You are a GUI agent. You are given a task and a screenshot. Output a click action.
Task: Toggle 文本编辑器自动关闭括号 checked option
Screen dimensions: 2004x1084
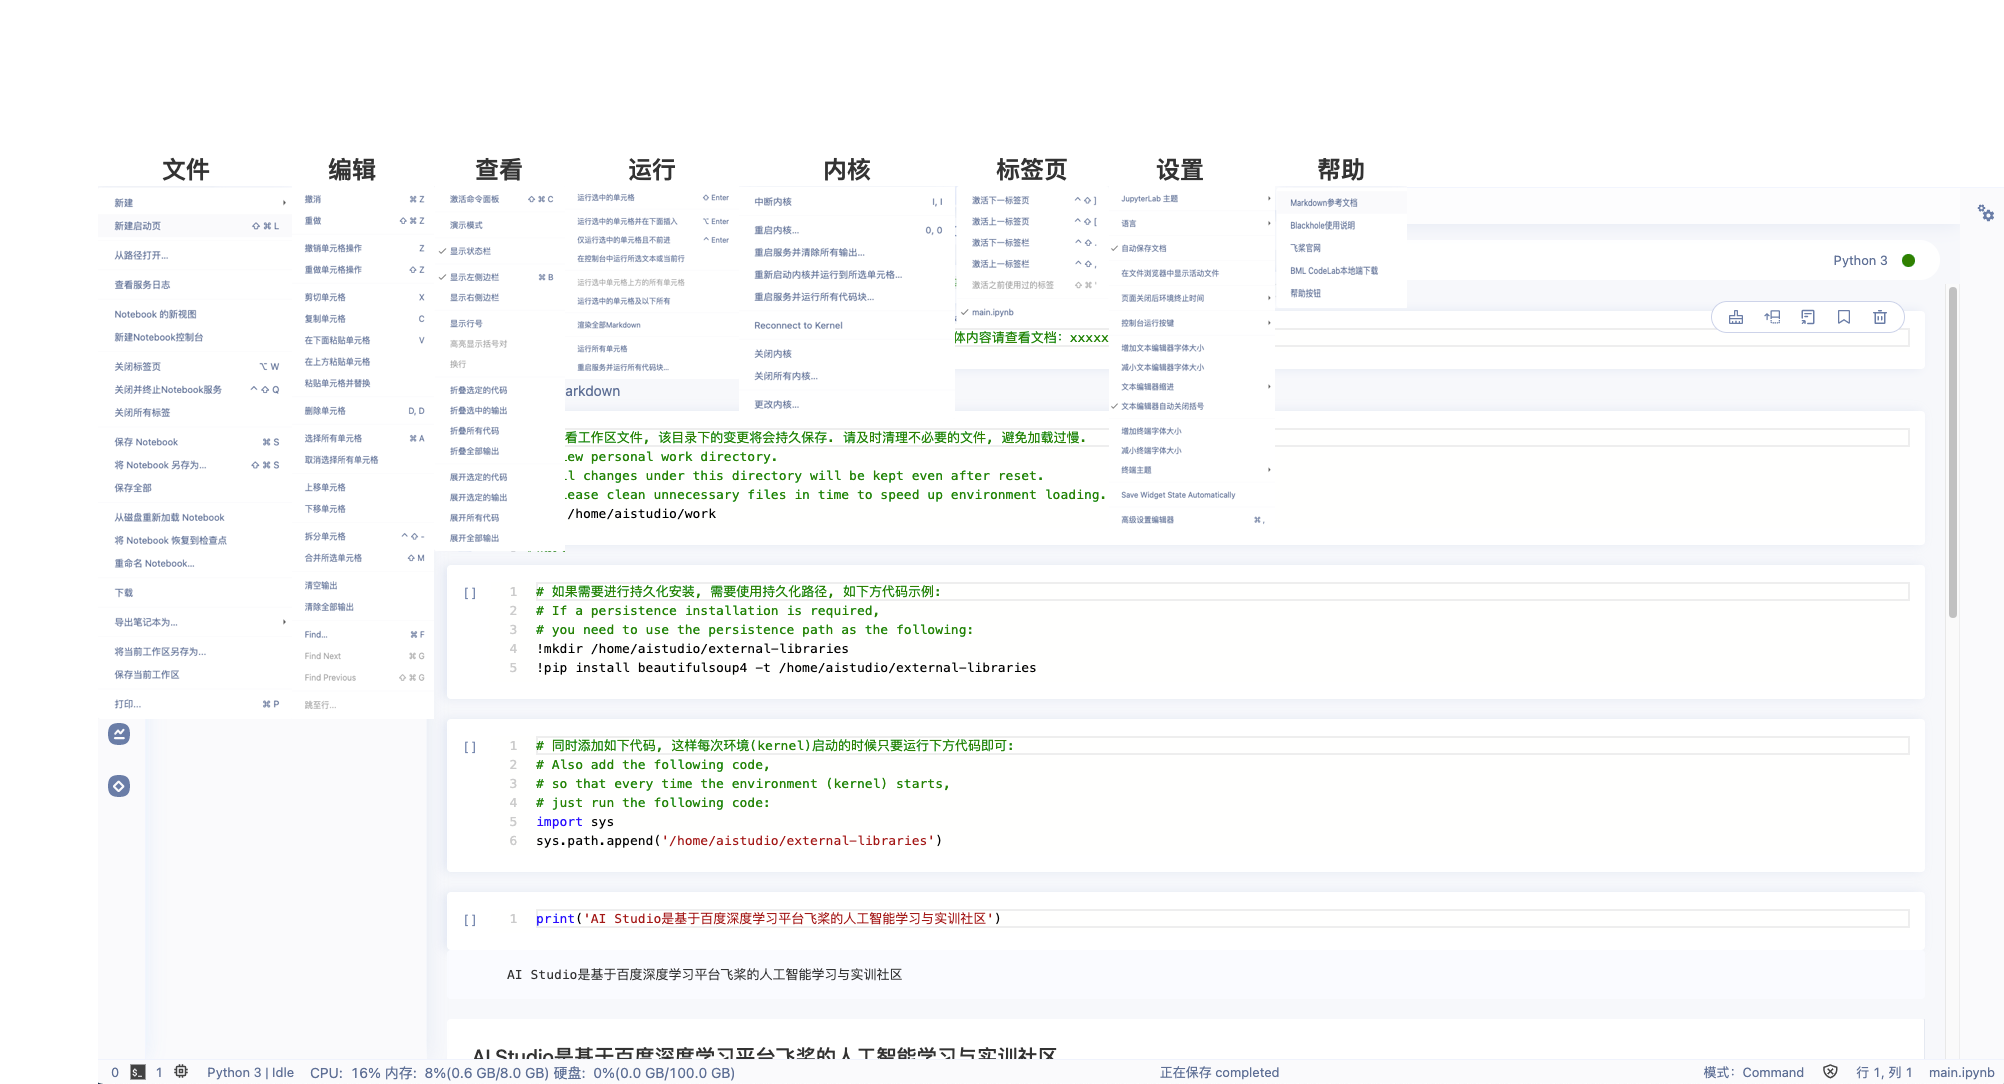point(1161,406)
